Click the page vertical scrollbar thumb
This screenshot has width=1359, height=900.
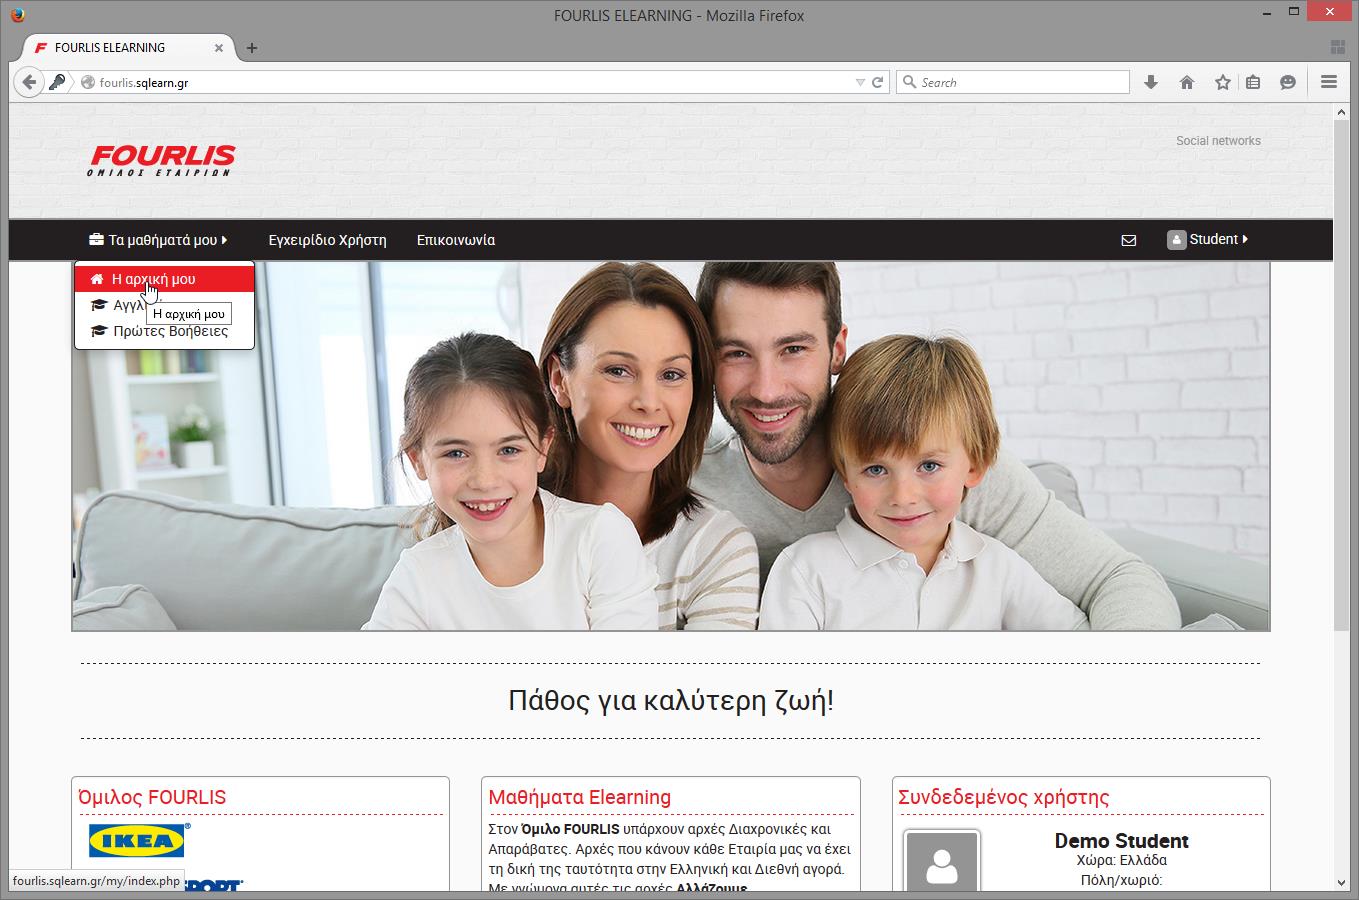(x=1341, y=375)
